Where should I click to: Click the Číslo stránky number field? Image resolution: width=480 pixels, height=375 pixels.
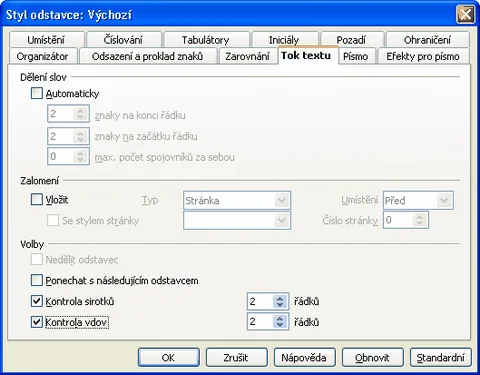tap(406, 220)
